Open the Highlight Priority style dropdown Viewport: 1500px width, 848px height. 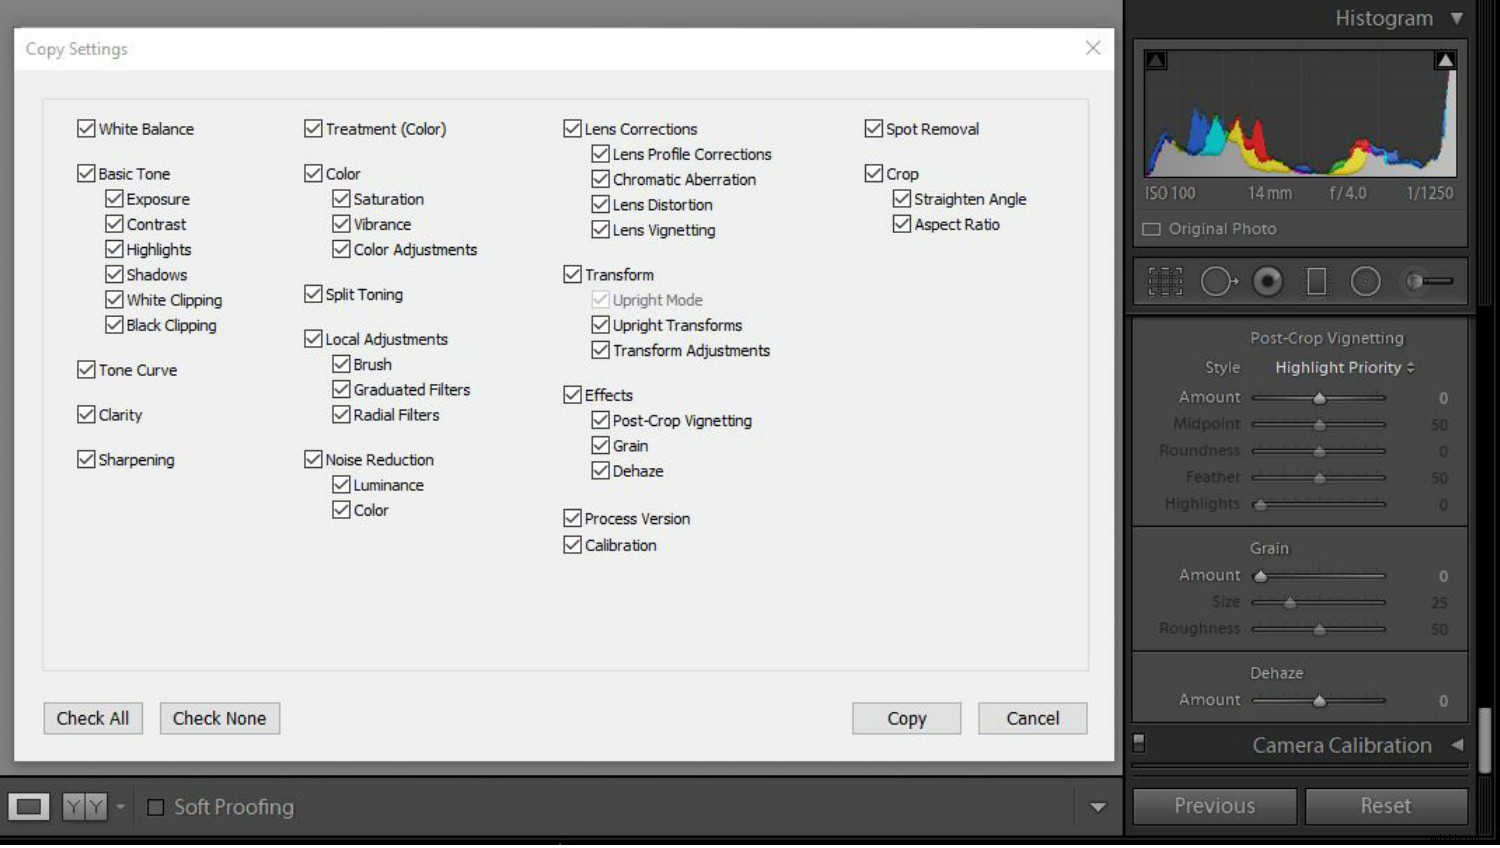(x=1342, y=367)
